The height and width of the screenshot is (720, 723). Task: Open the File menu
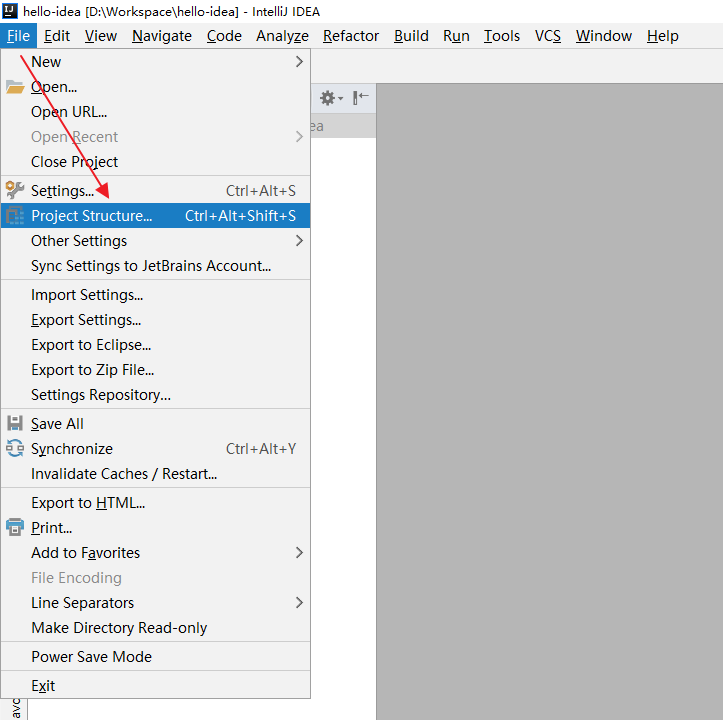18,36
